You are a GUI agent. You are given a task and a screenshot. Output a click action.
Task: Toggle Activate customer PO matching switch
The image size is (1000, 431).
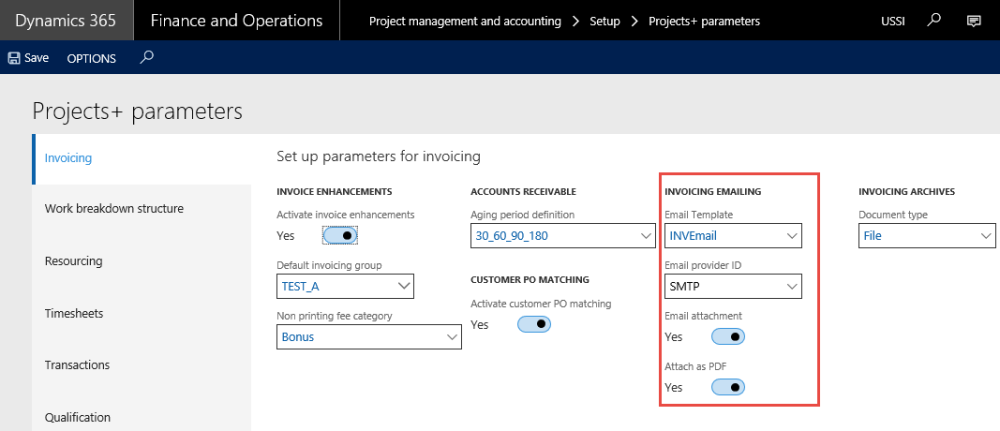pos(534,324)
